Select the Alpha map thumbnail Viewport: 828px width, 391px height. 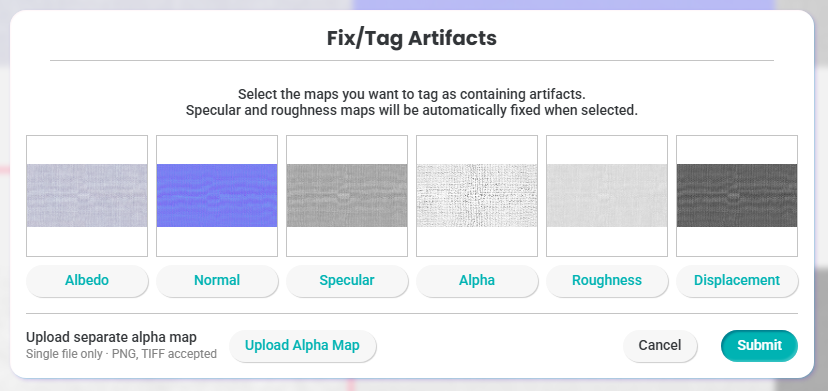[x=477, y=196]
